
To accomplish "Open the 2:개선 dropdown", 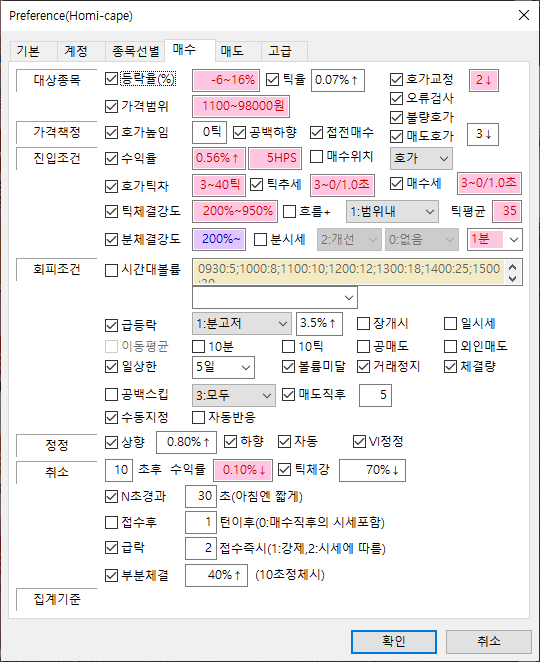I will point(349,240).
